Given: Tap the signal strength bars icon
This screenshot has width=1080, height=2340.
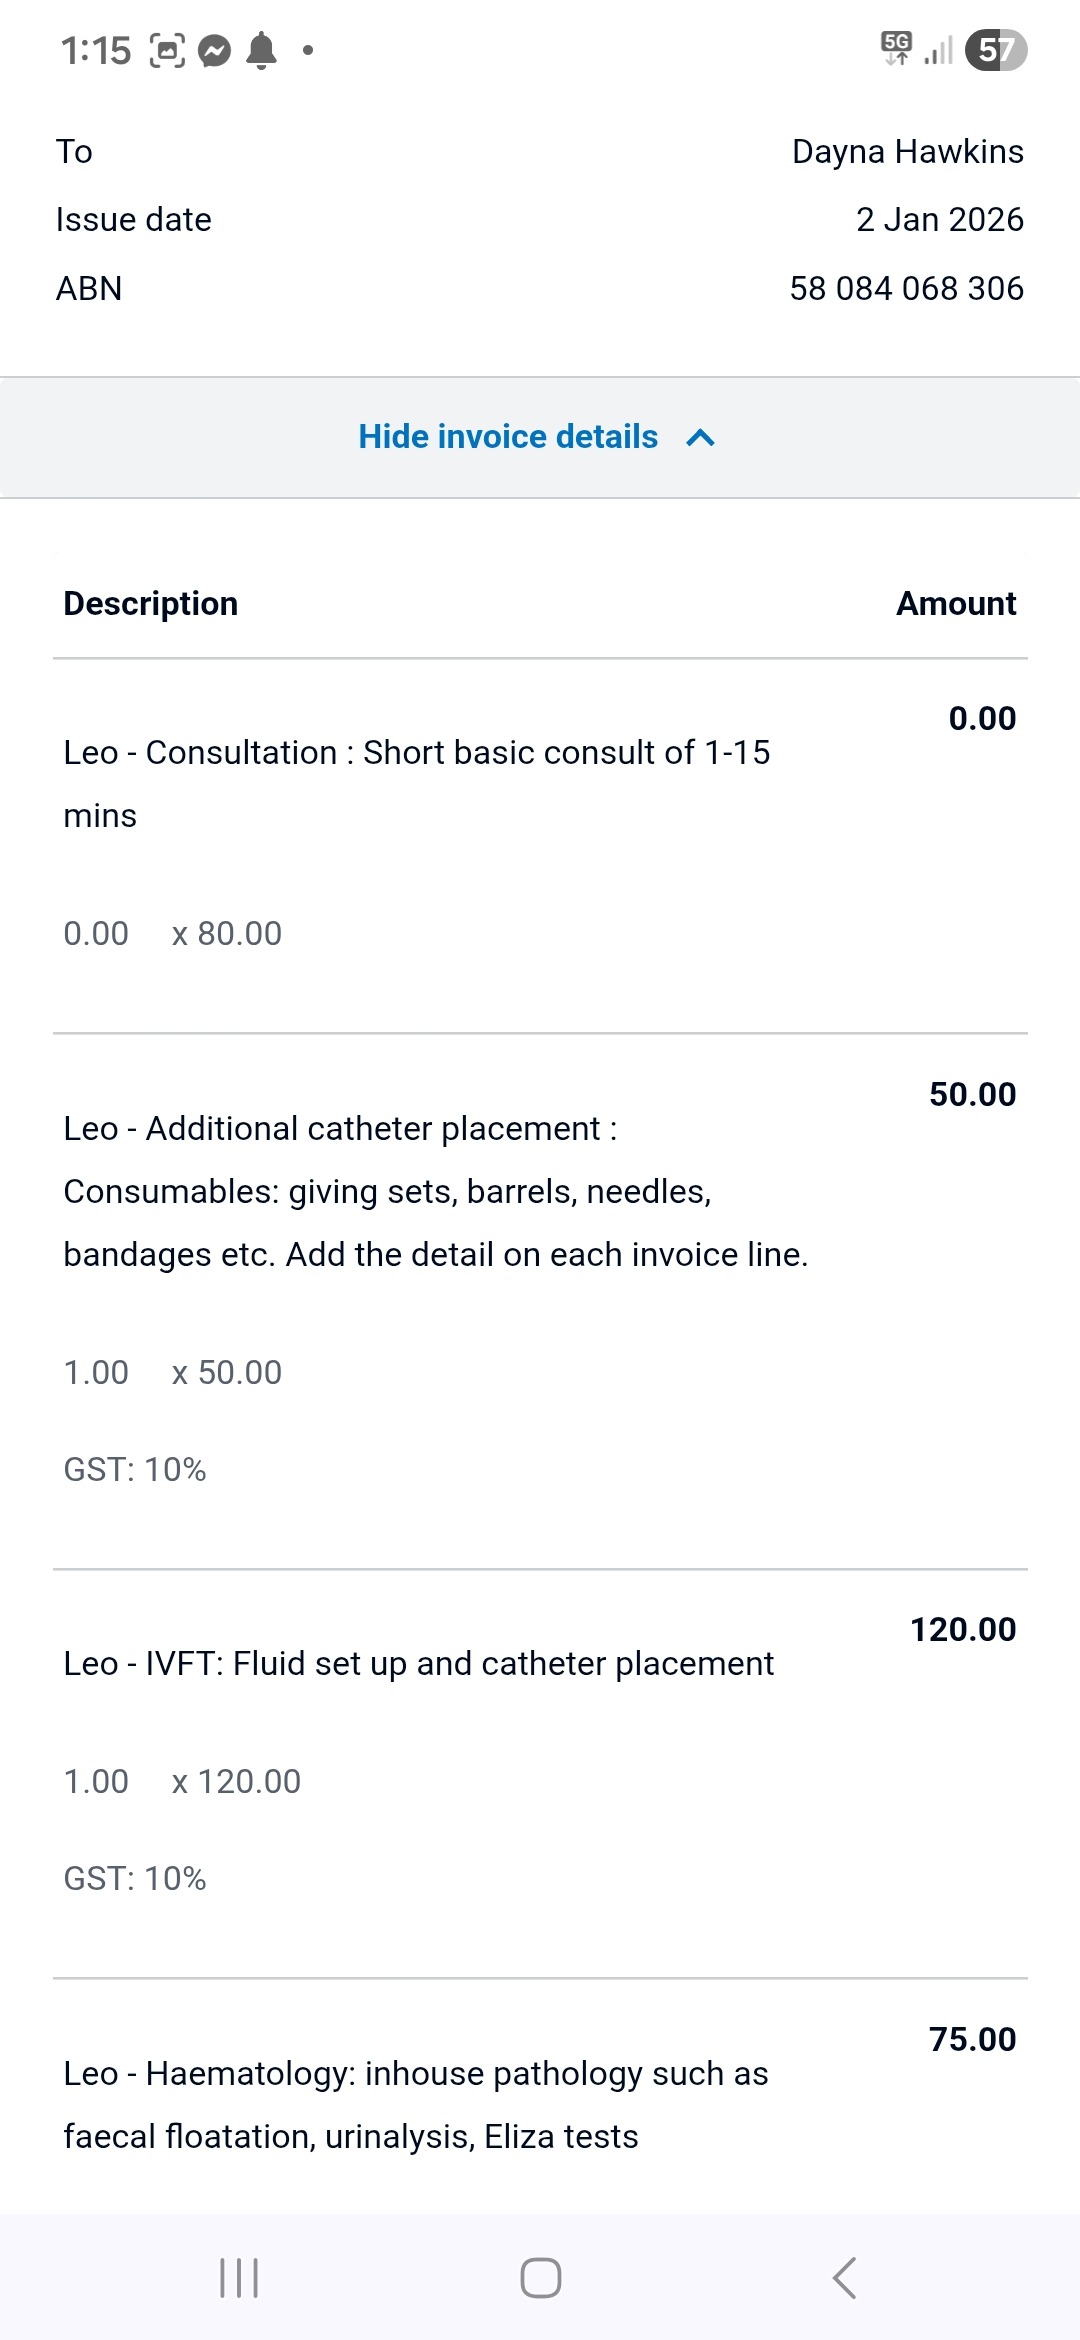Looking at the screenshot, I should (938, 50).
